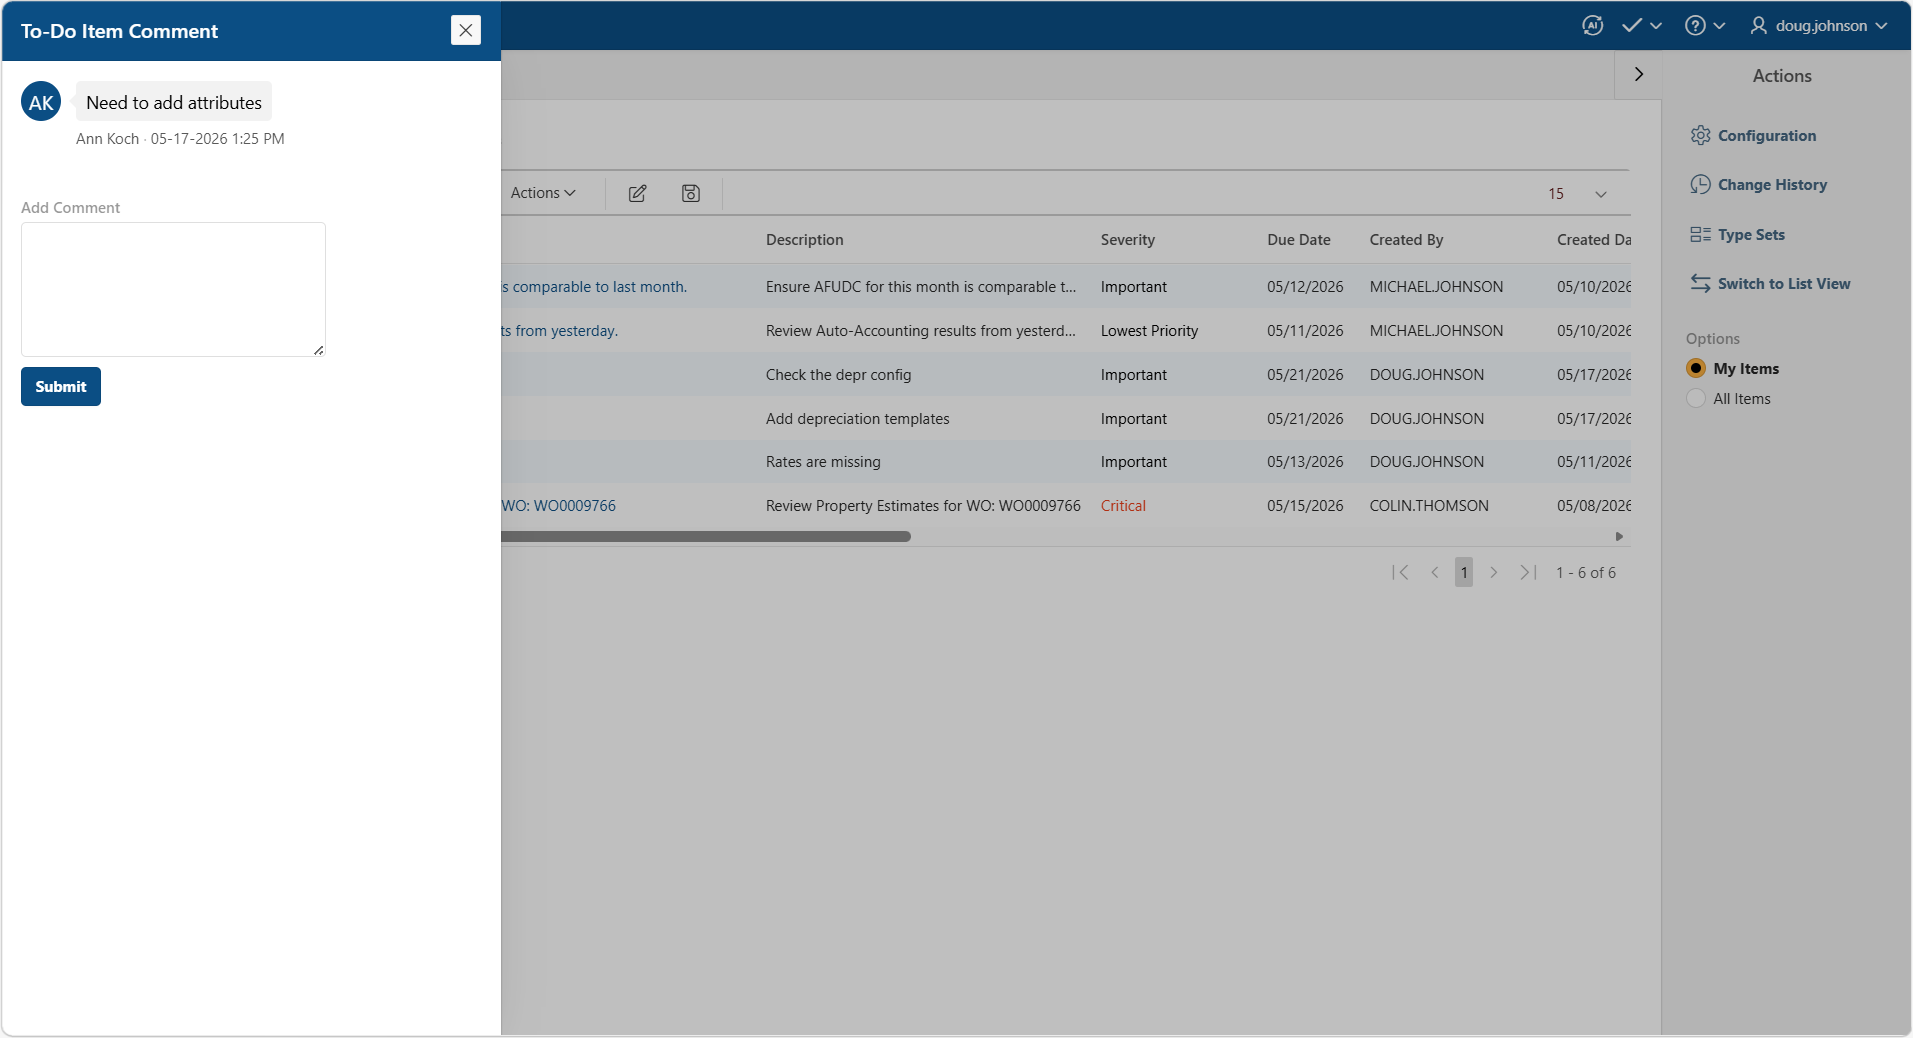Click the Critical severity cell

coord(1123,506)
